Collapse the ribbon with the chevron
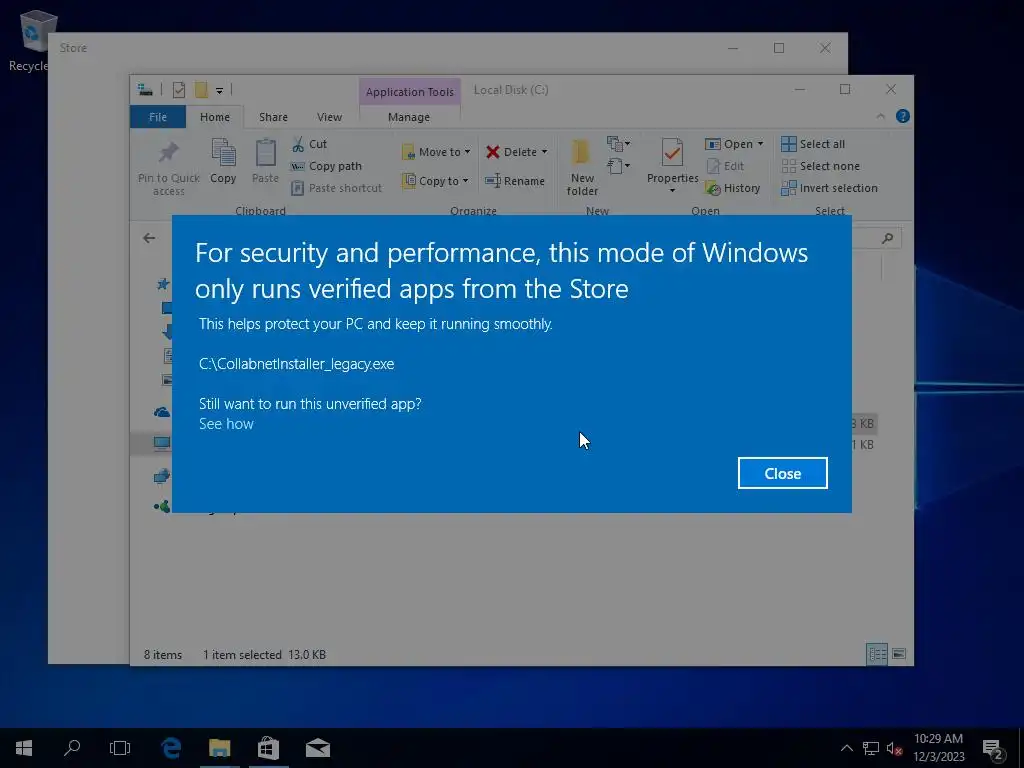 point(880,116)
